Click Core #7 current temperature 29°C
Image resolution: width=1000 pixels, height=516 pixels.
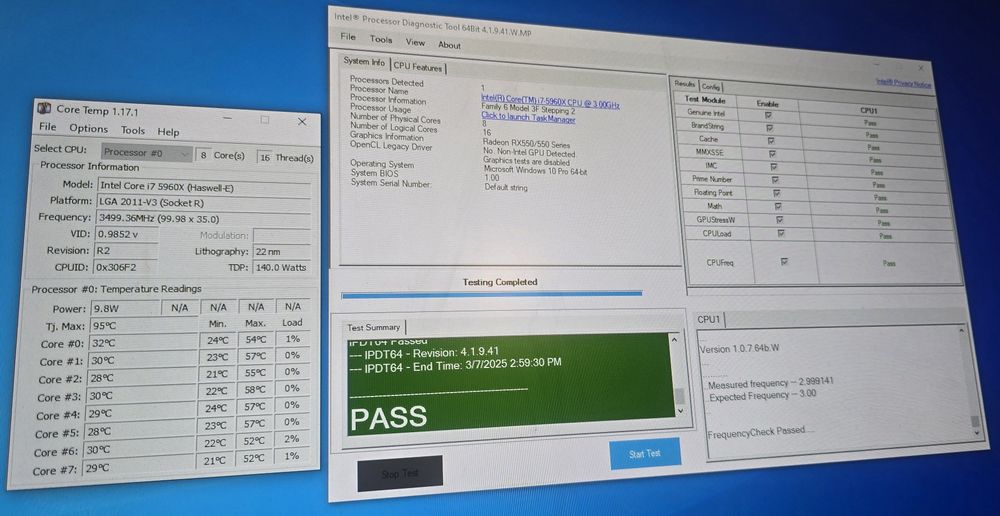139,468
